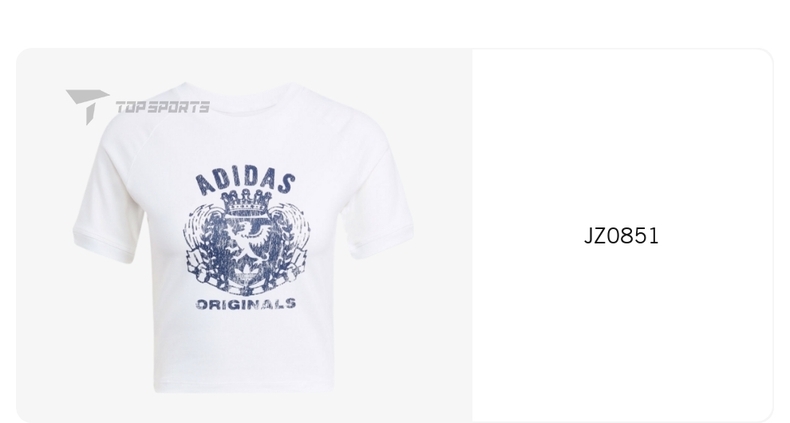Screen dimensions: 790x423
Task: Click blank white area below JZ0851 code
Action: (x=621, y=332)
